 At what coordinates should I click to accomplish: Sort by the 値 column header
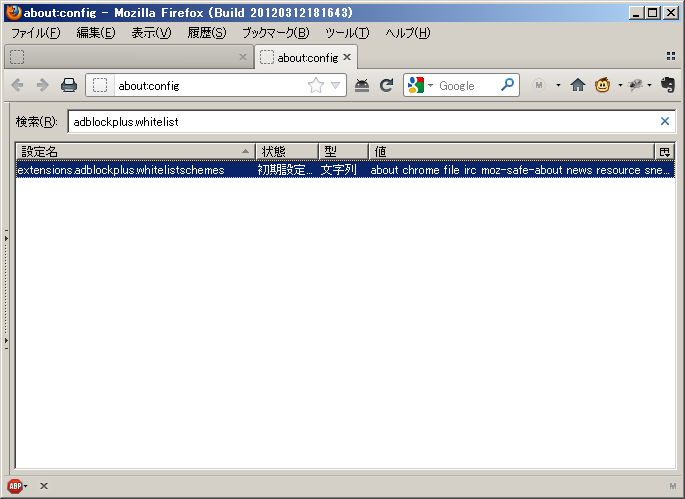point(511,152)
